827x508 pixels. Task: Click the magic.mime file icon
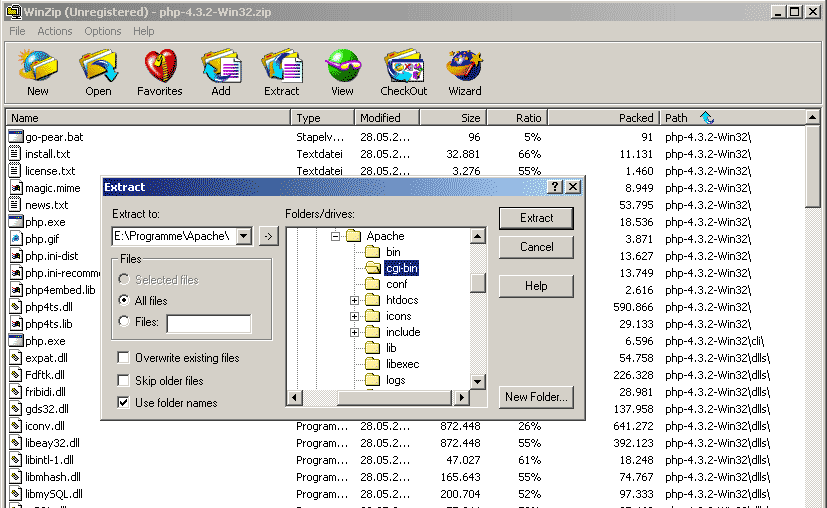(16, 188)
